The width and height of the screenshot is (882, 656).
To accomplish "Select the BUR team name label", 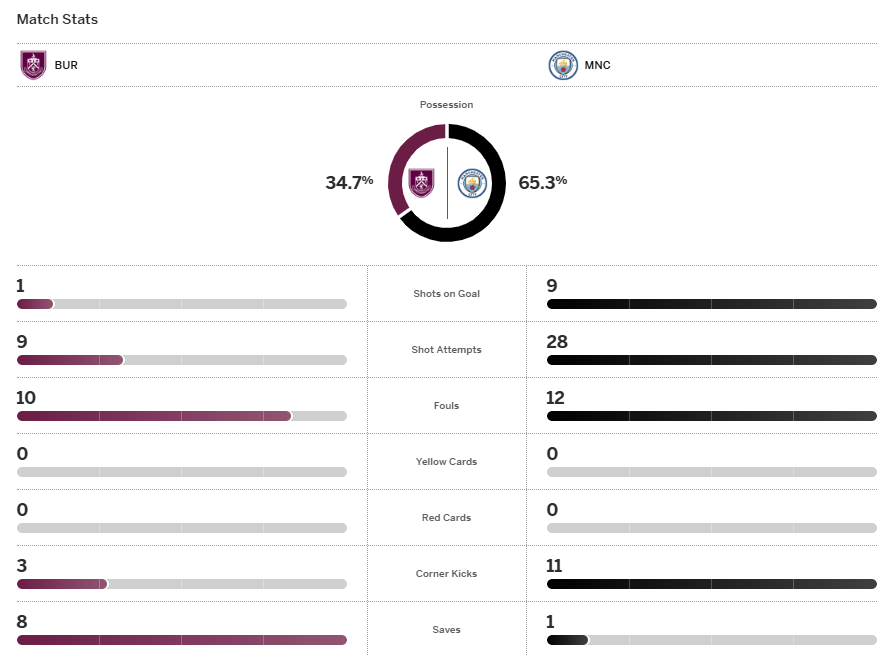I will (66, 66).
